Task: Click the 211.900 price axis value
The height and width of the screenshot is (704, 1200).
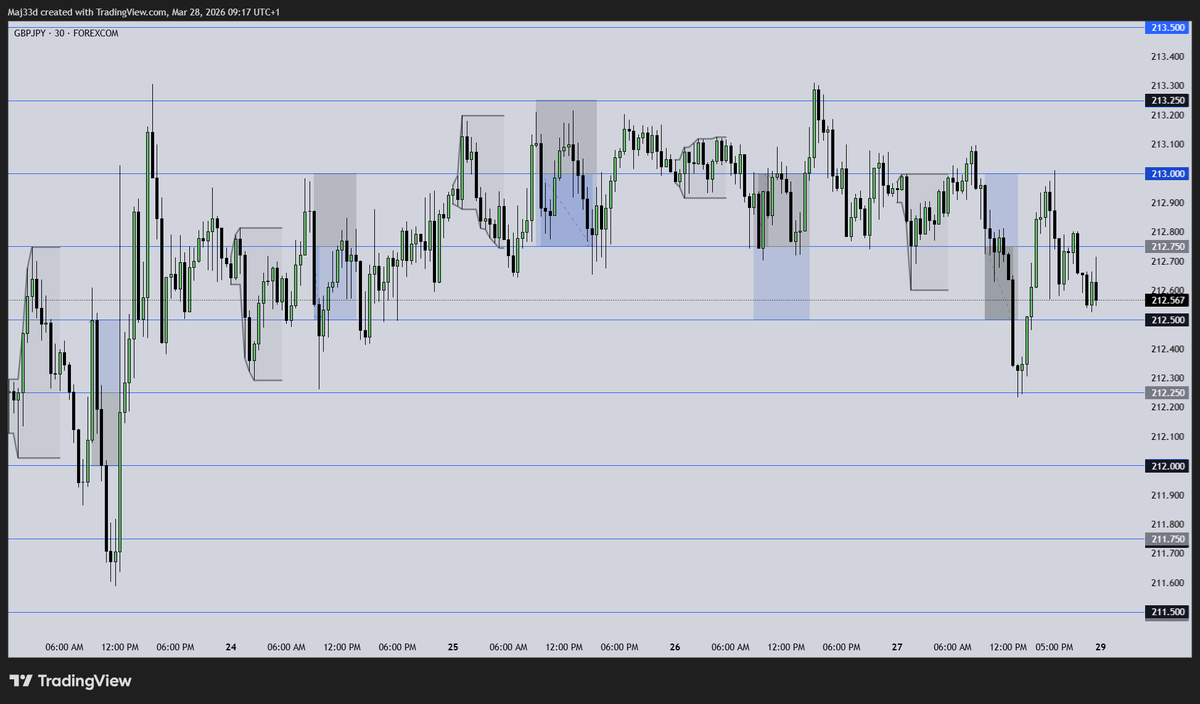Action: pos(1169,495)
